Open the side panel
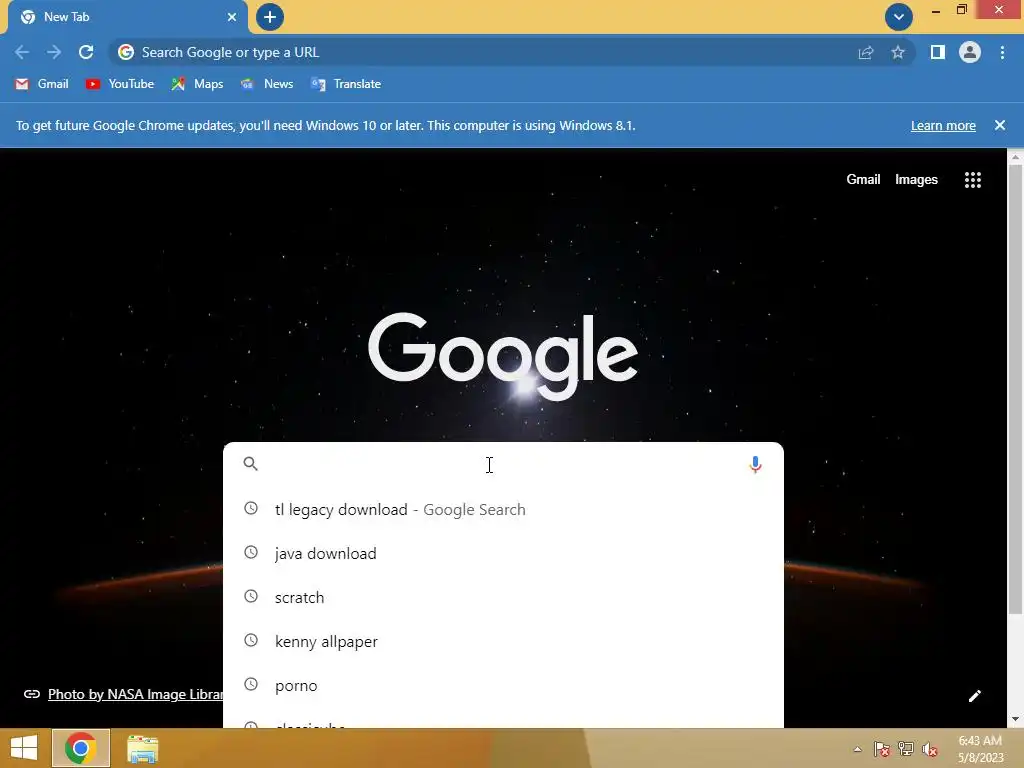Screen dimensions: 1024x768 [938, 52]
